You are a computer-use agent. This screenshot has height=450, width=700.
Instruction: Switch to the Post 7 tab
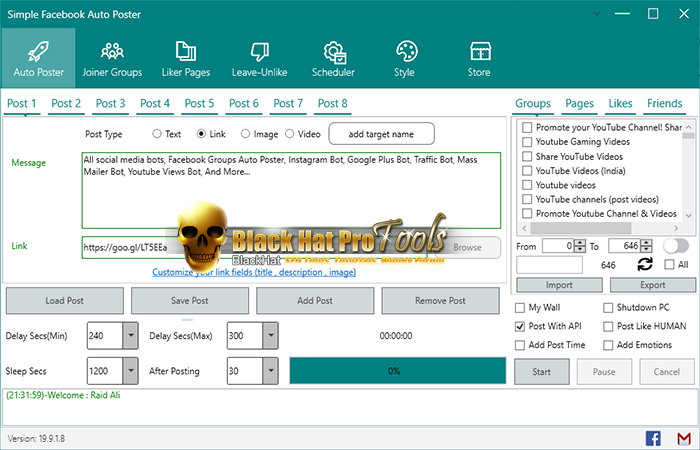coord(288,104)
